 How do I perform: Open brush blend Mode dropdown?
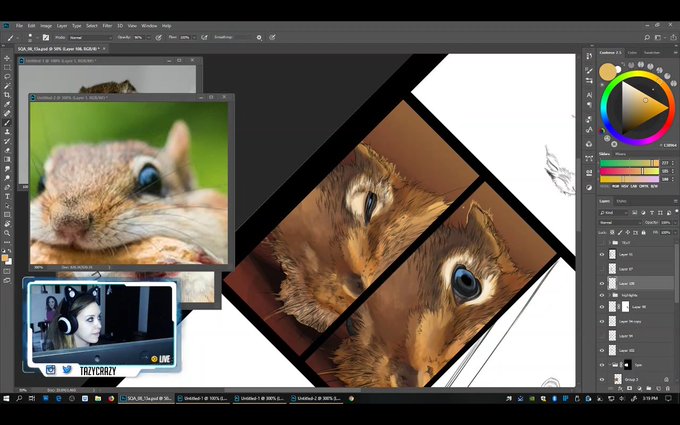(x=91, y=38)
